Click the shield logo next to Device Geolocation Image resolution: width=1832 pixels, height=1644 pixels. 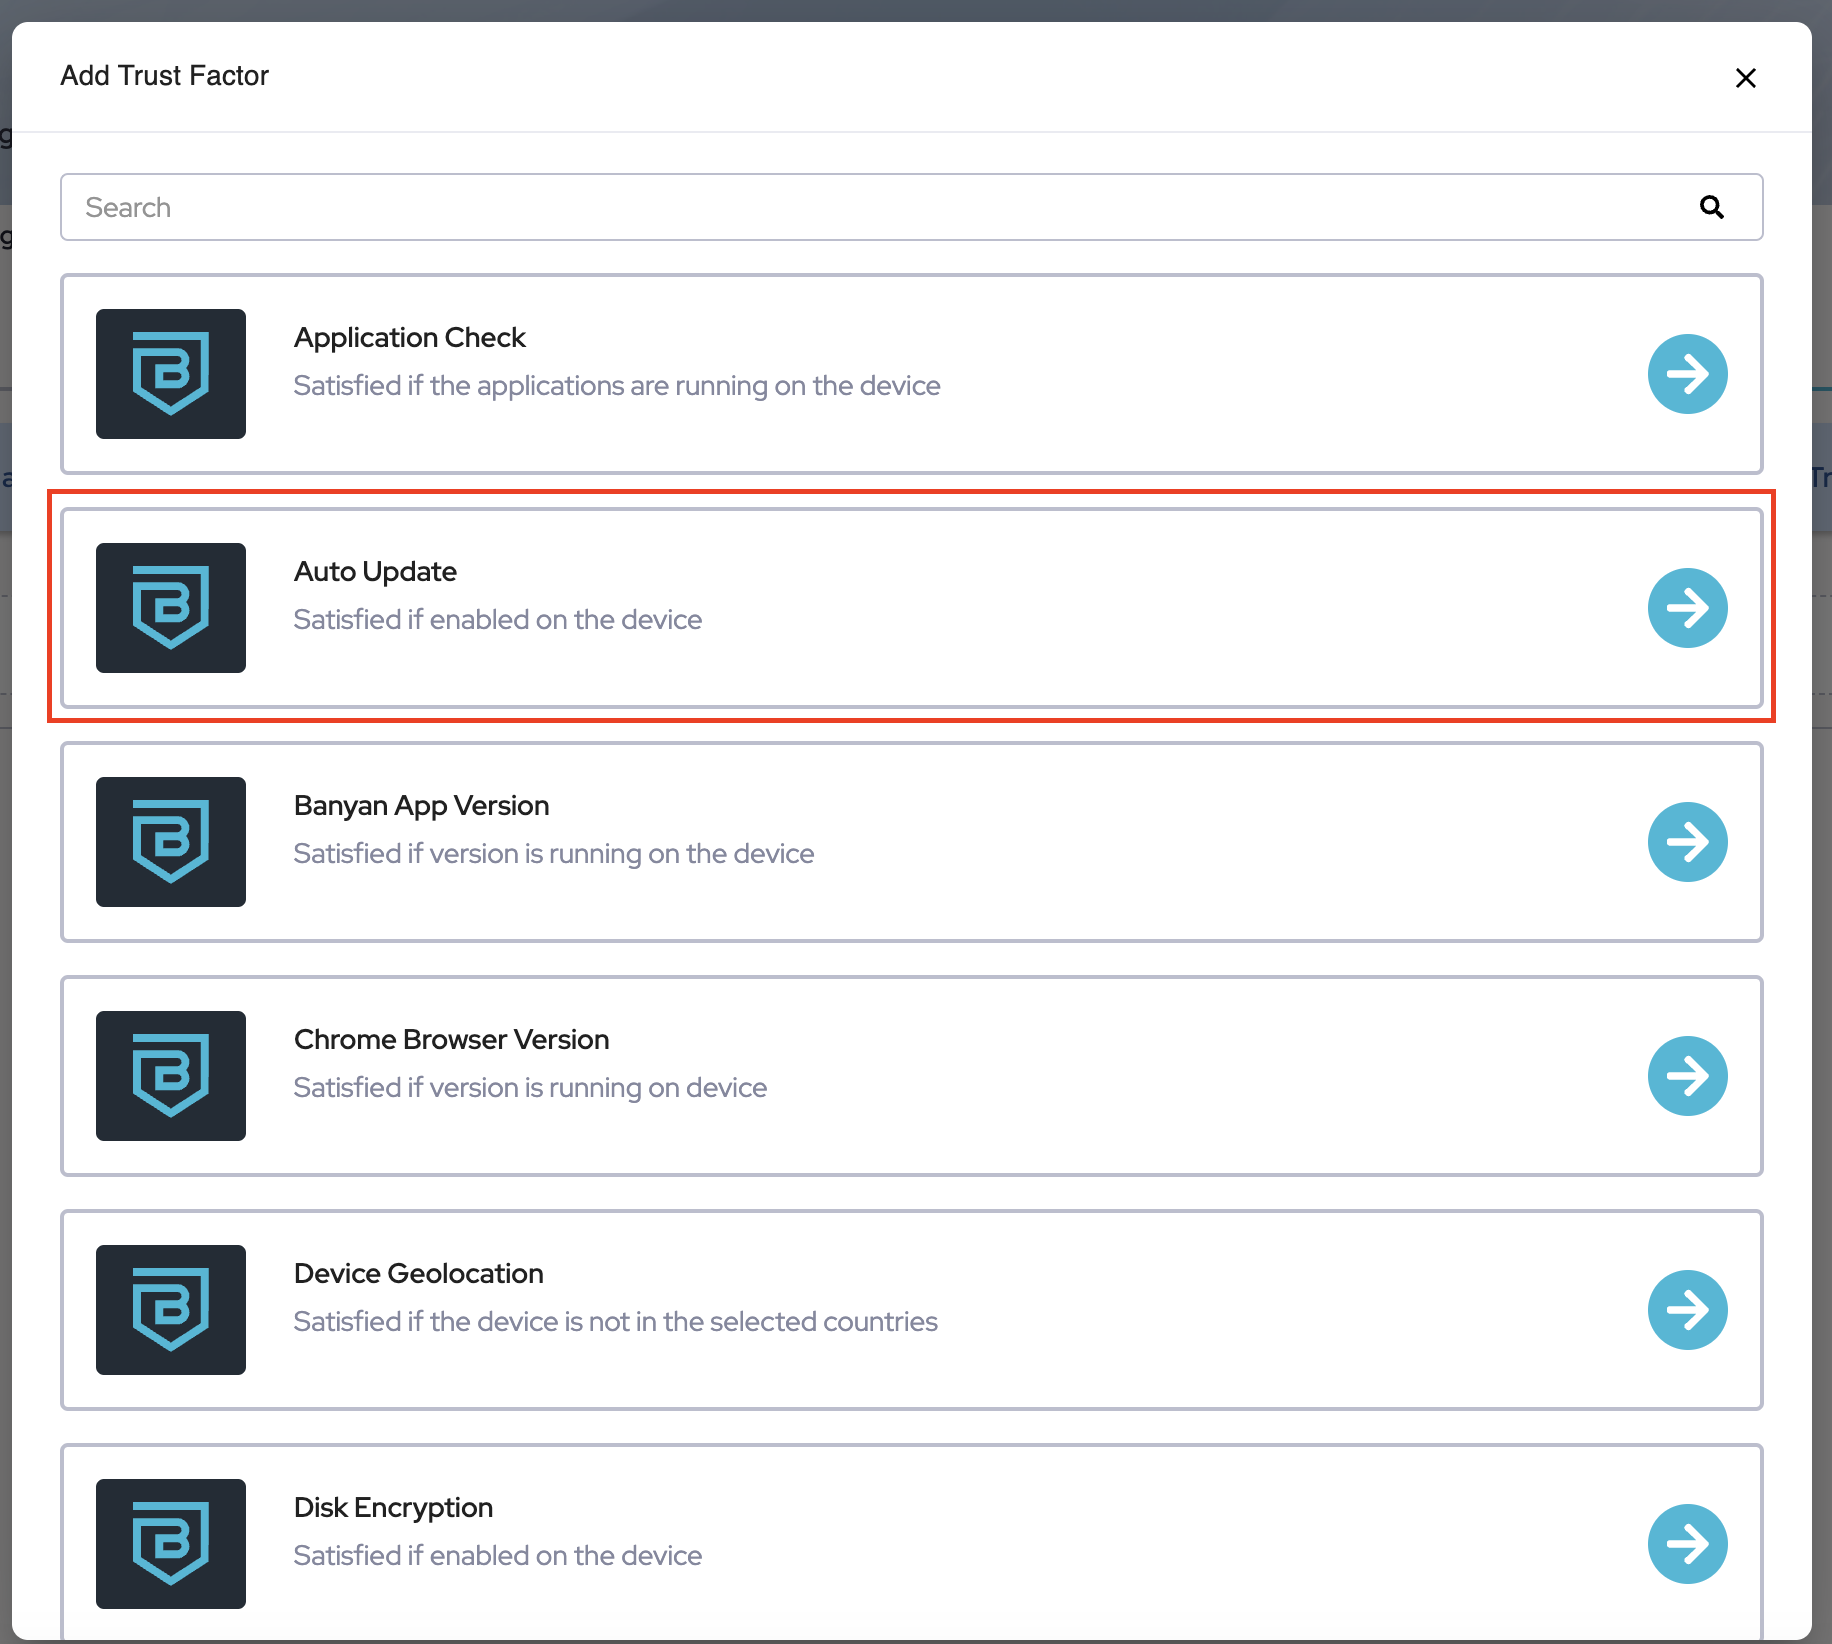[171, 1310]
